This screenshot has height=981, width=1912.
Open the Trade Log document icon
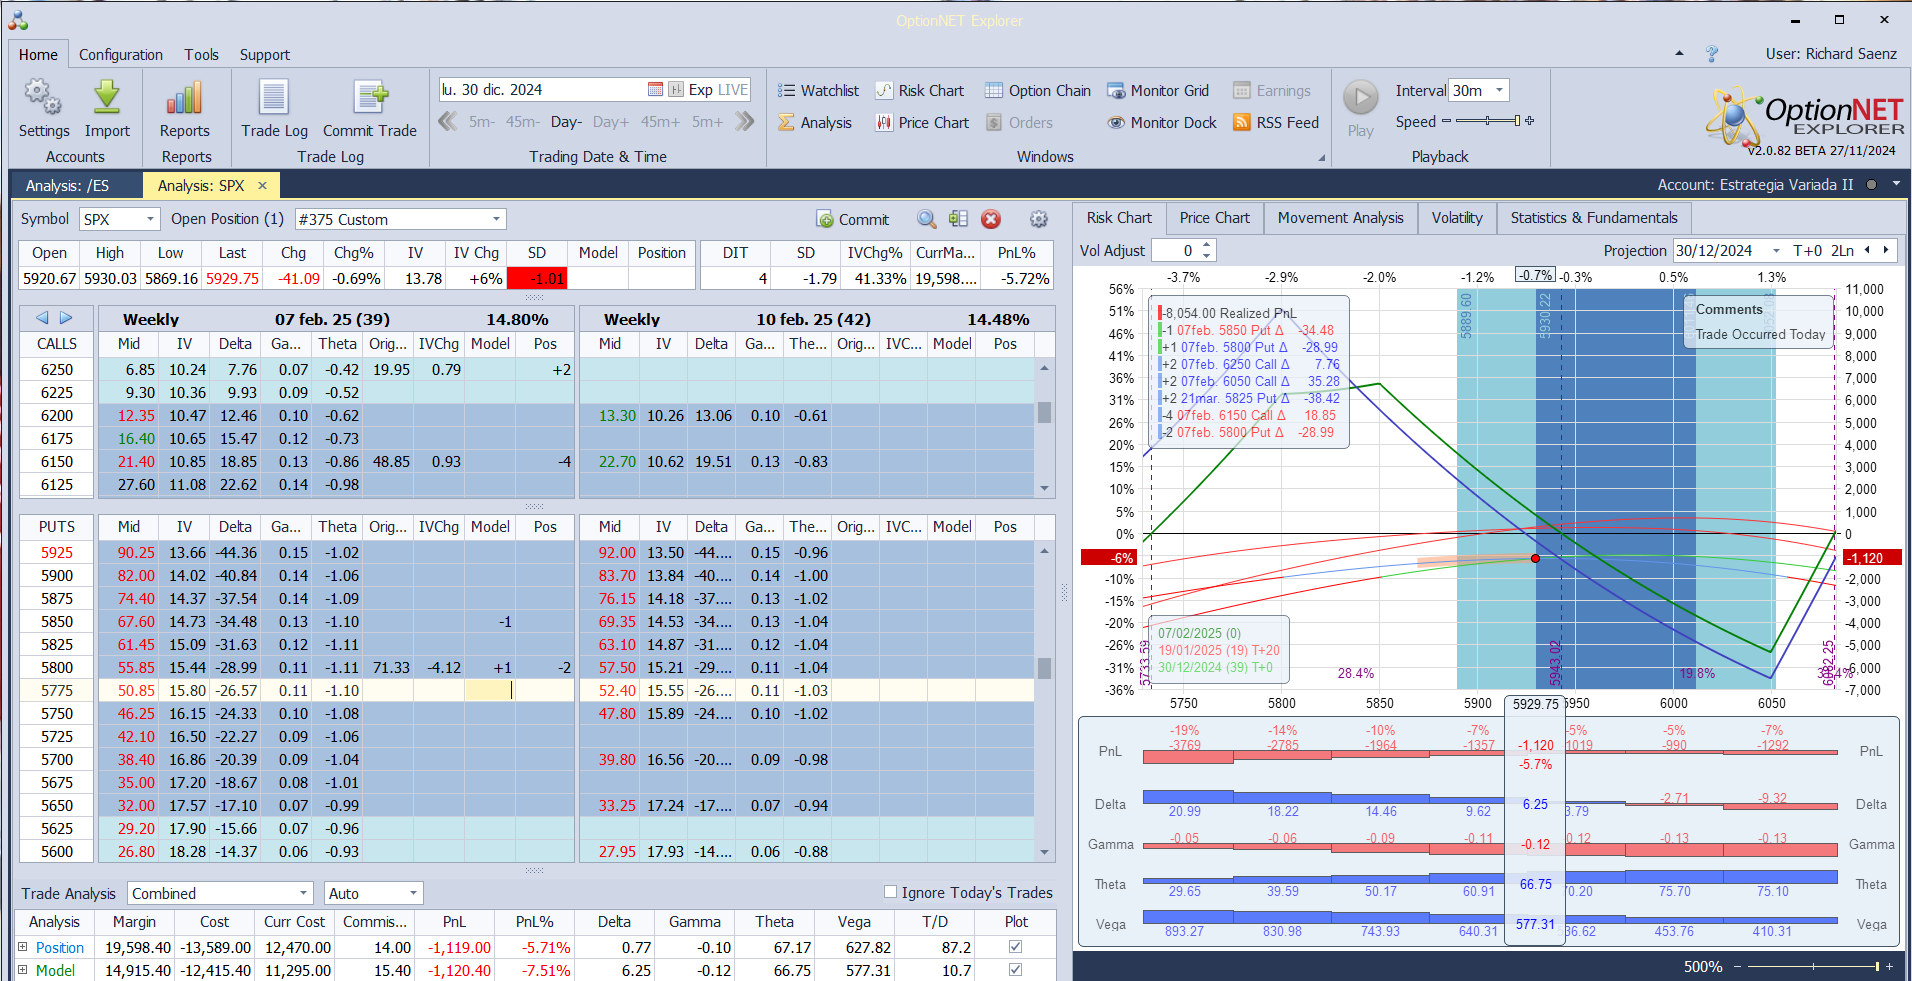coord(274,98)
